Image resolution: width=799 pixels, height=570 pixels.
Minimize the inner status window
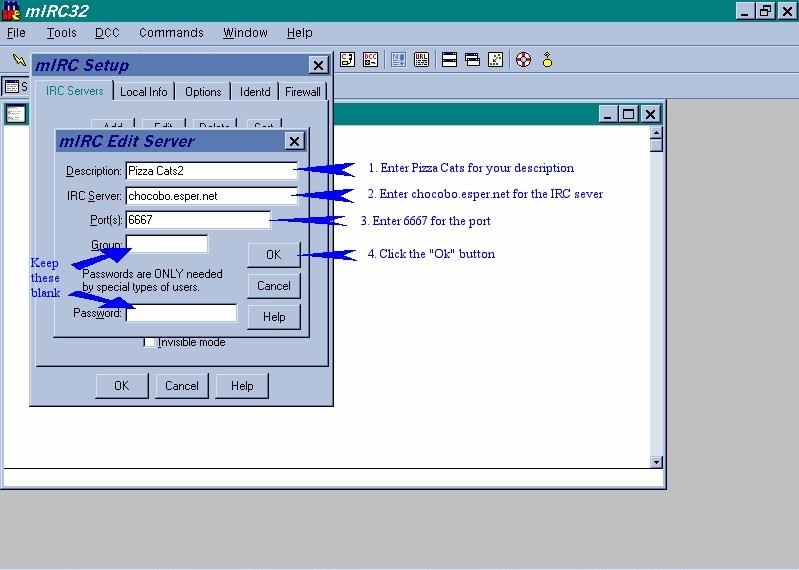point(607,114)
